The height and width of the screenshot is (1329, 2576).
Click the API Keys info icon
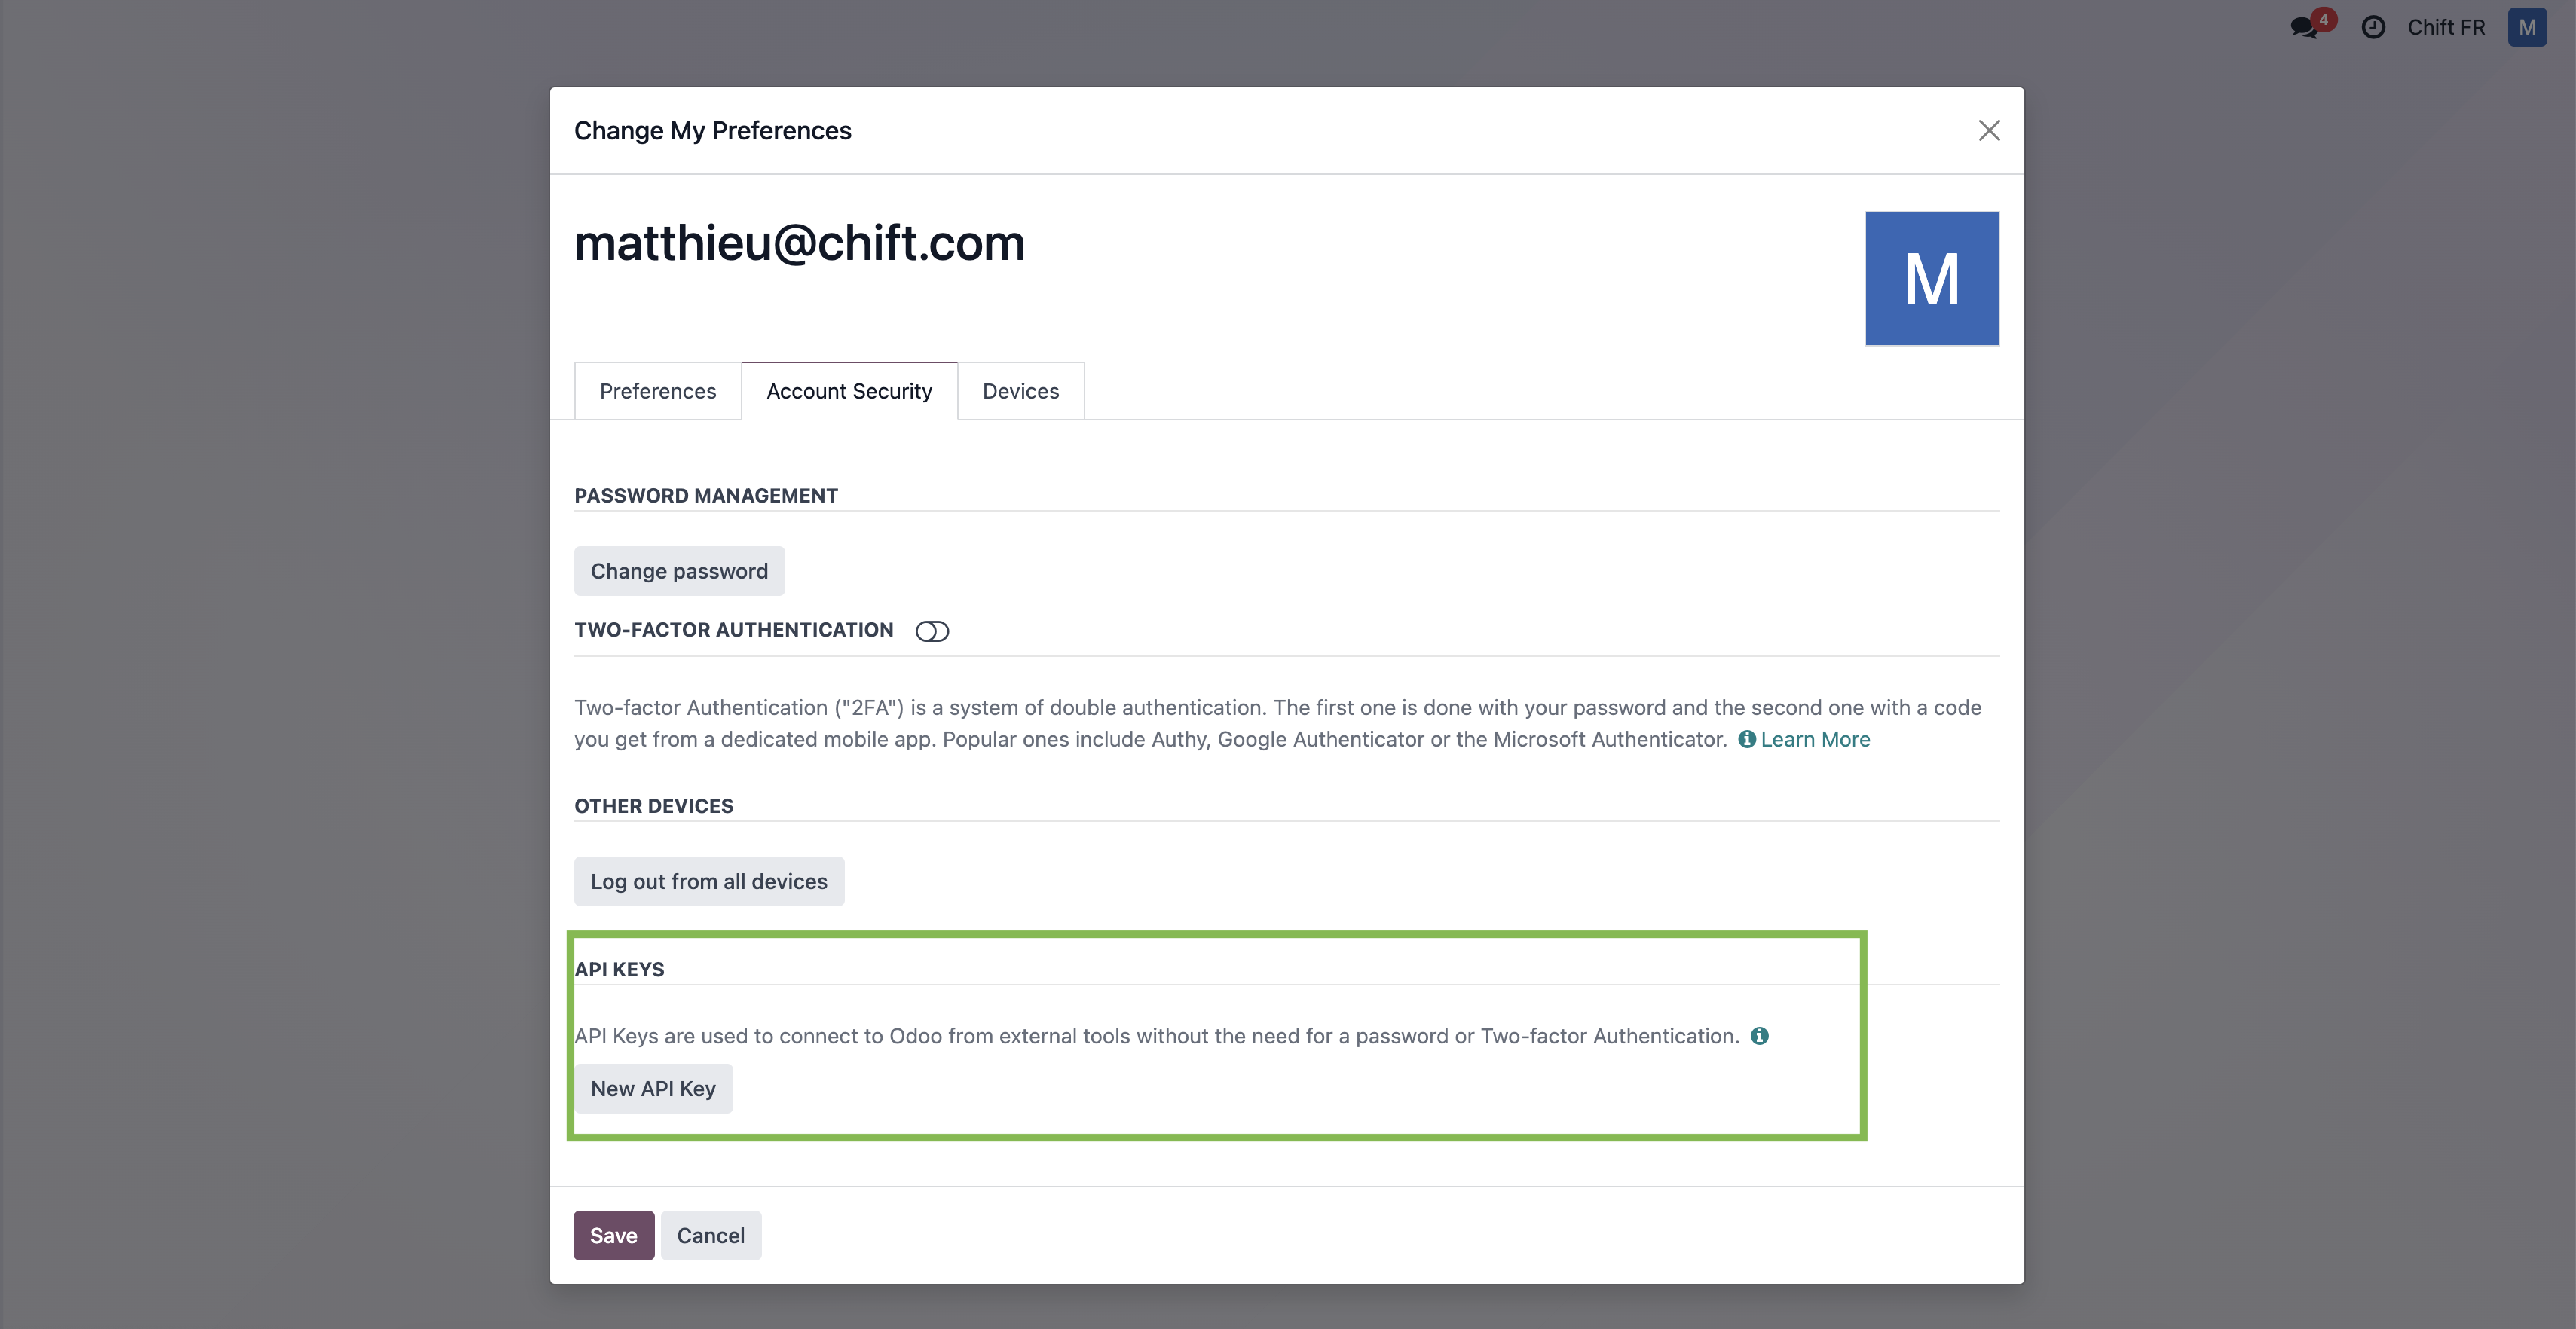tap(1759, 1036)
